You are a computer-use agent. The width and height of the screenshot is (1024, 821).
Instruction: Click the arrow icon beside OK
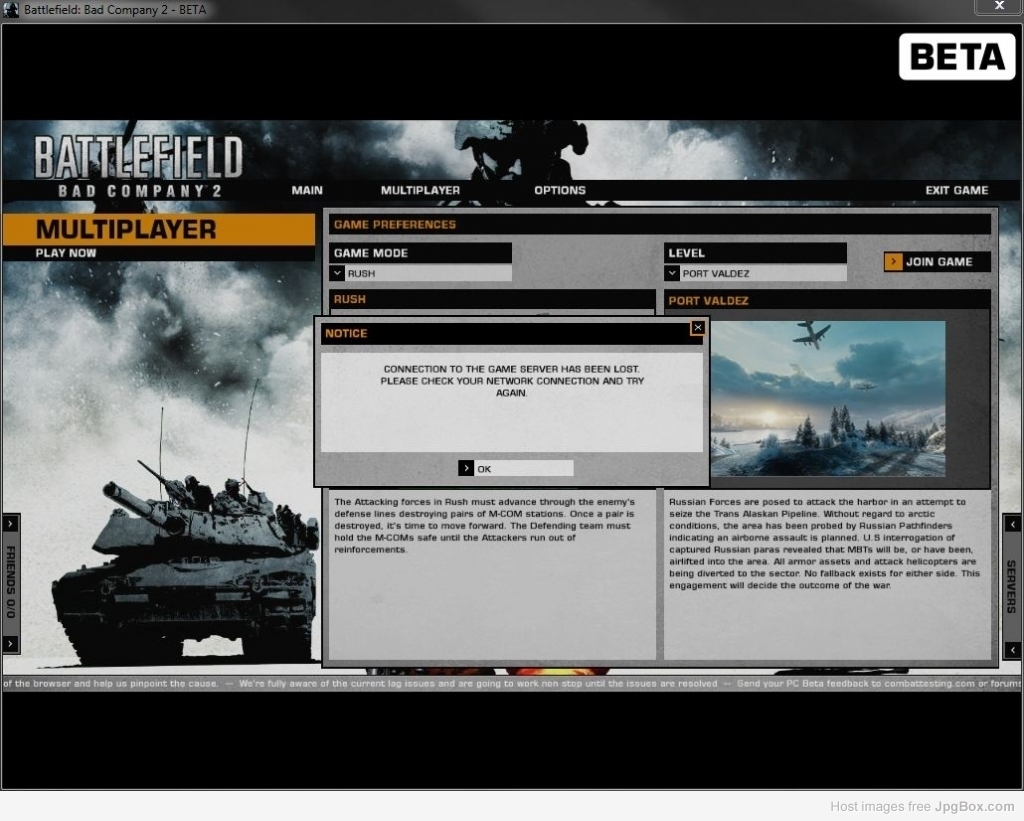(x=466, y=468)
